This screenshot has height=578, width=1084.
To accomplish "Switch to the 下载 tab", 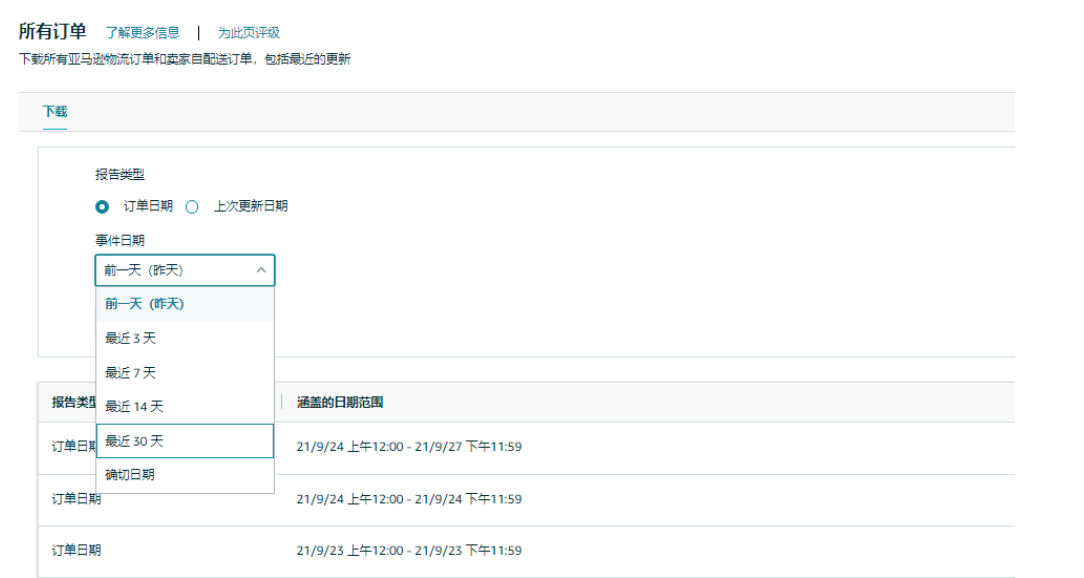I will [x=55, y=111].
